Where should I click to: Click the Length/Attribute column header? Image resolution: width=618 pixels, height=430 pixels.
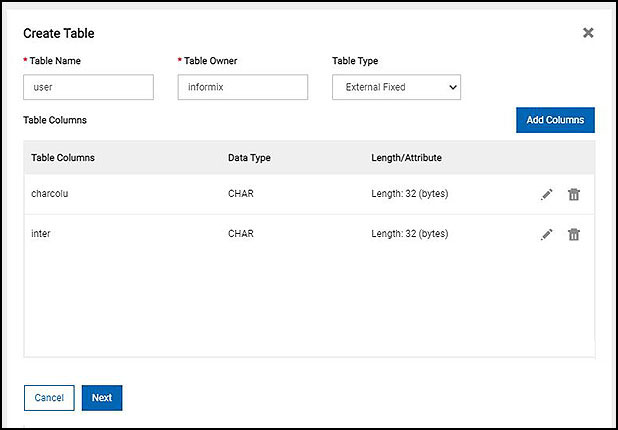[x=406, y=158]
